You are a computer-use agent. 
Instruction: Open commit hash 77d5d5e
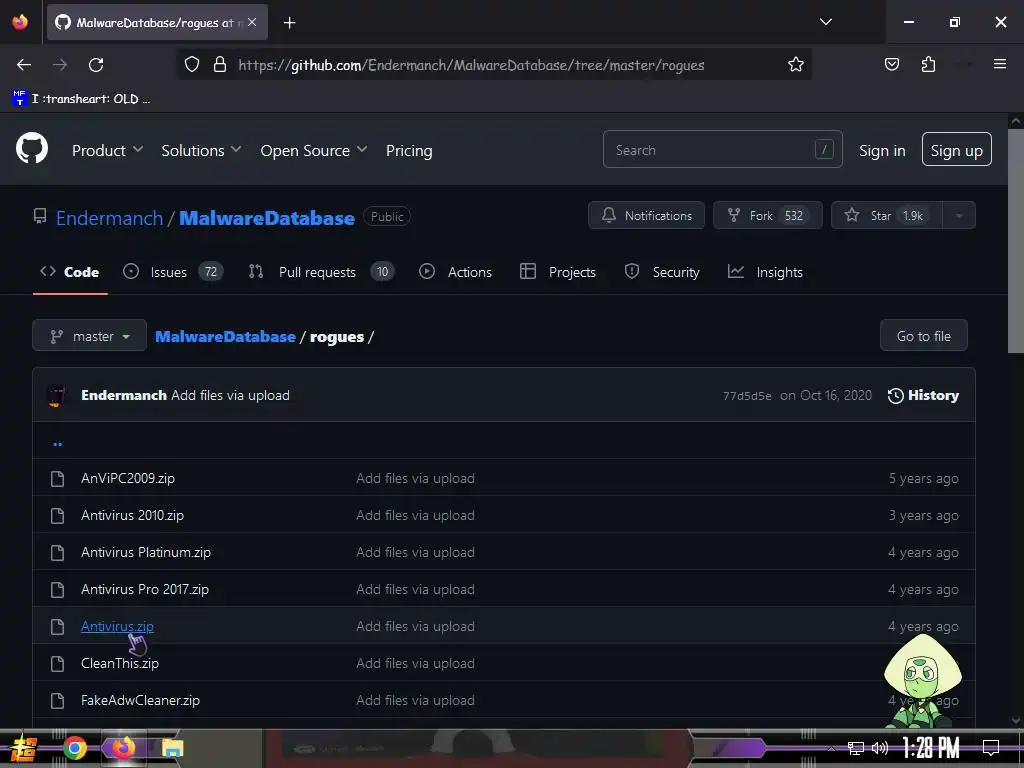[746, 396]
